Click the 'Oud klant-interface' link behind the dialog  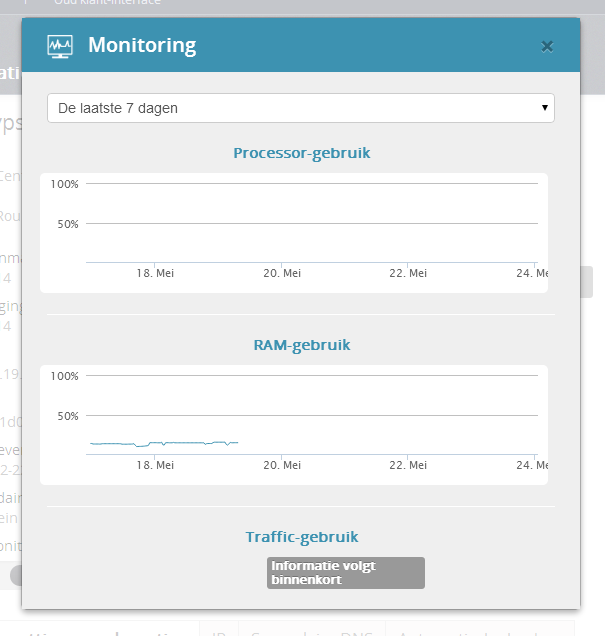107,3
